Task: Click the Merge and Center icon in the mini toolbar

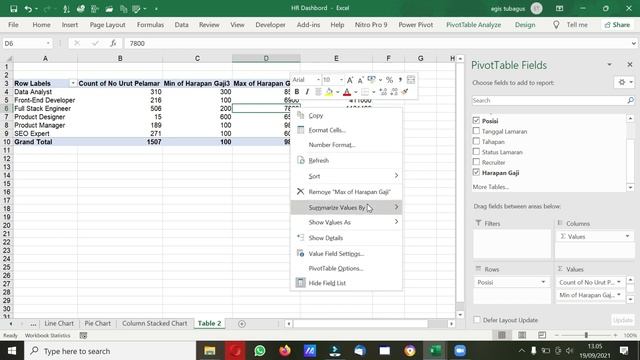Action: pyautogui.click(x=411, y=80)
